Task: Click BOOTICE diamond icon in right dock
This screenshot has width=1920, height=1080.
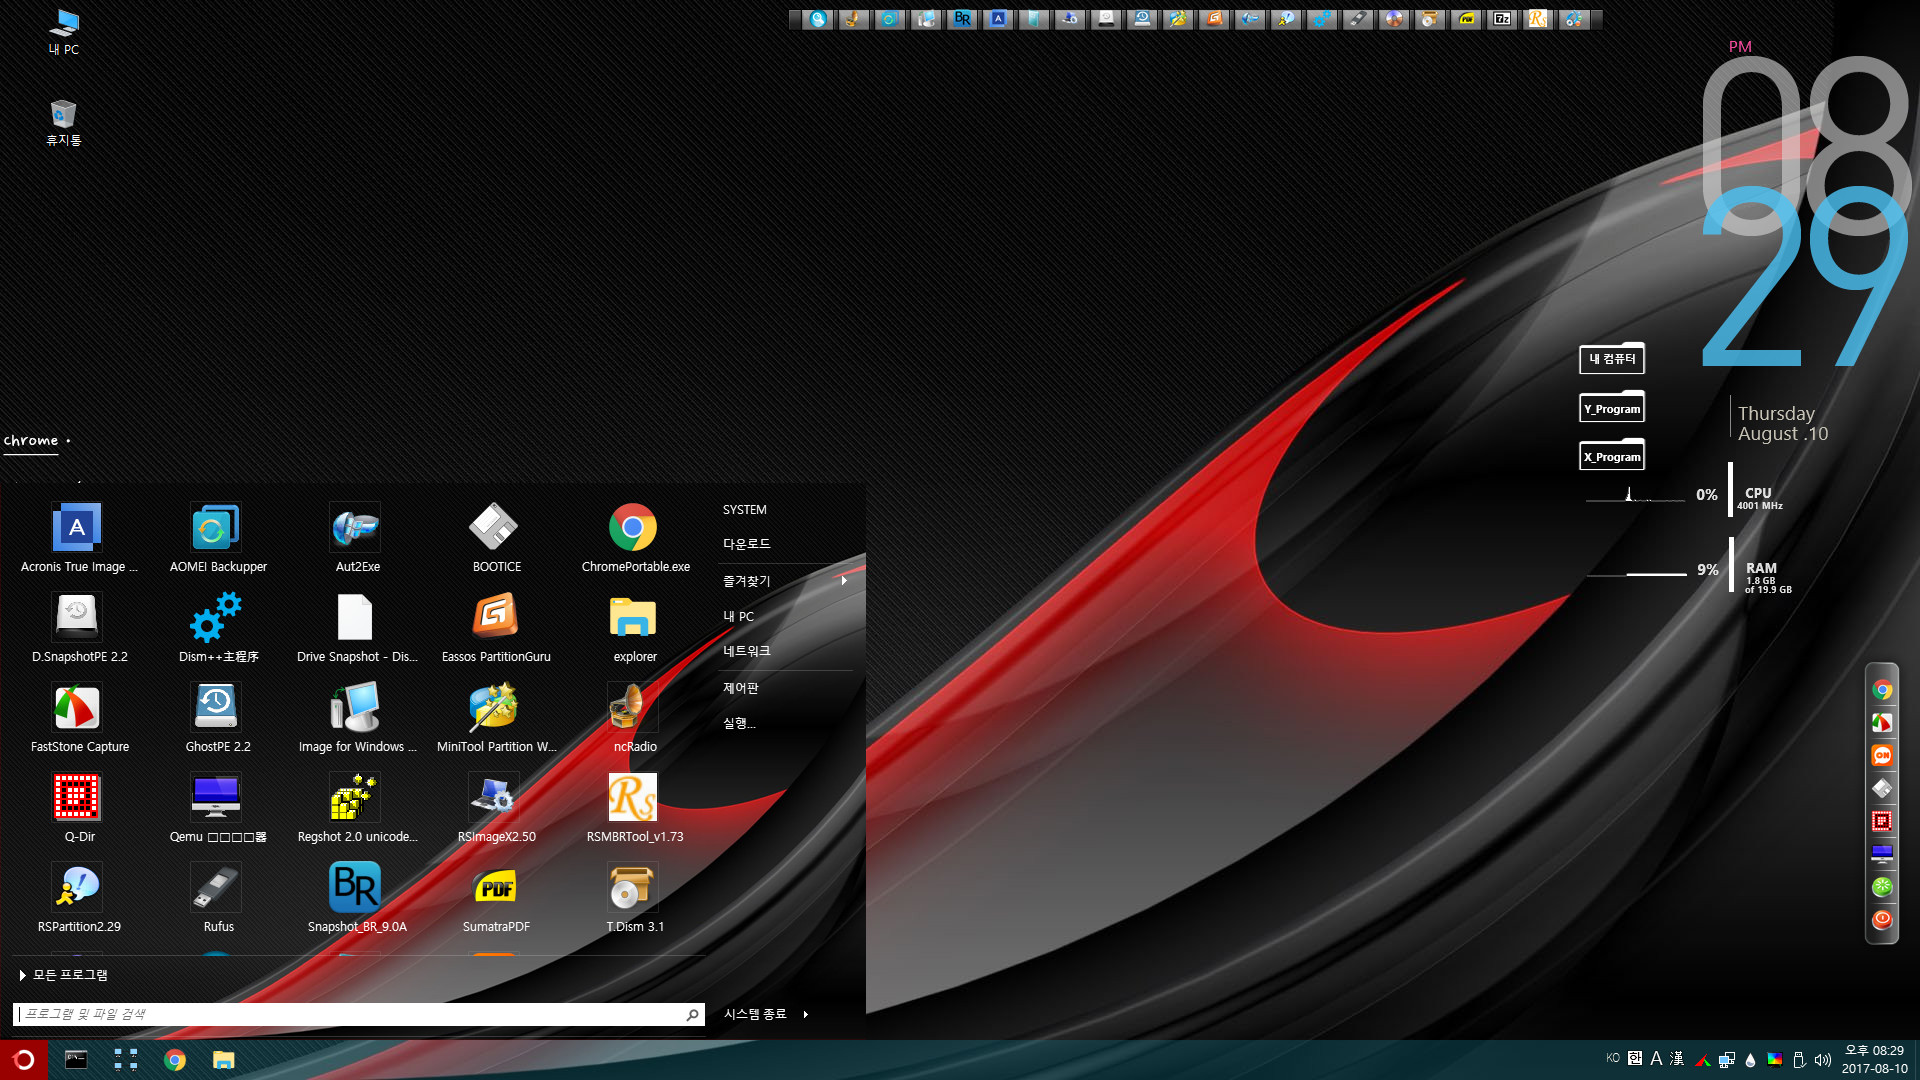Action: point(1882,789)
